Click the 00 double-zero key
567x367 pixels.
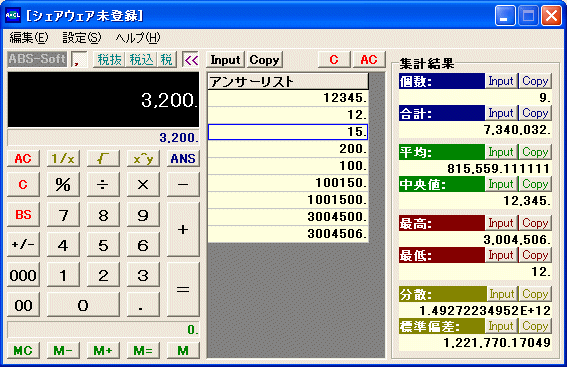(x=23, y=305)
